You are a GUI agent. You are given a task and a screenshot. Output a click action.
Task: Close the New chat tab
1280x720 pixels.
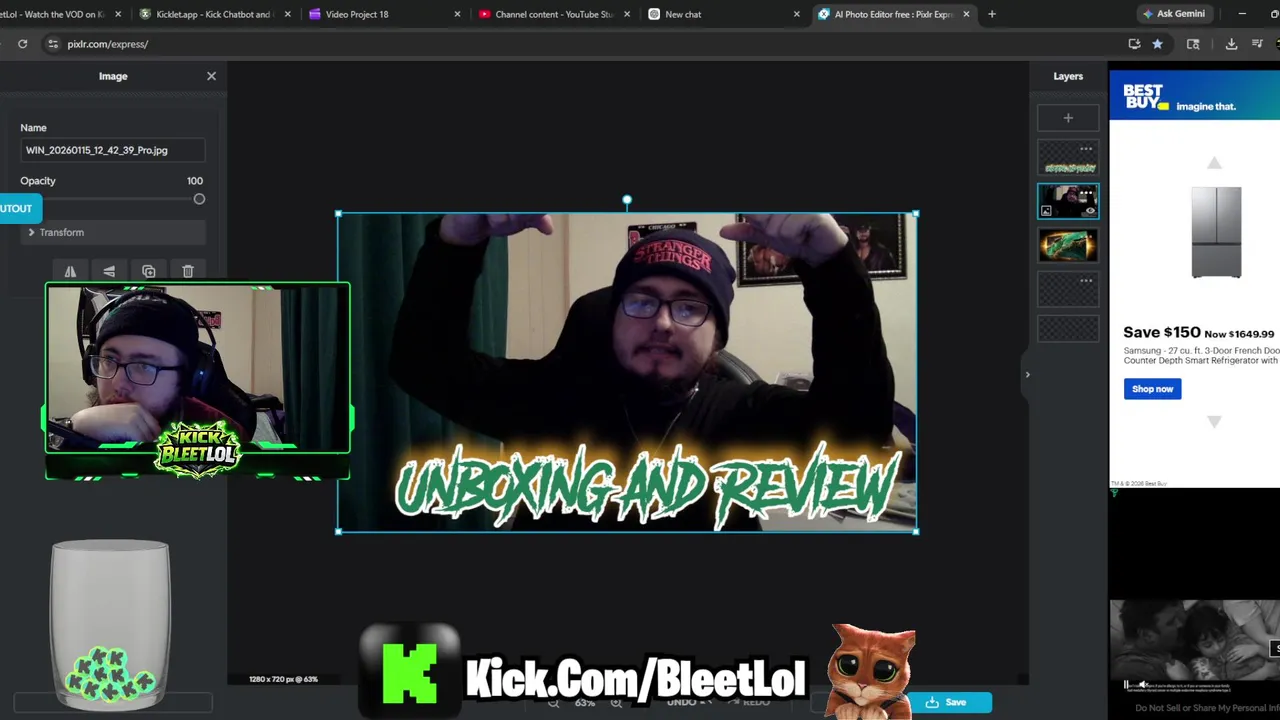tap(797, 14)
